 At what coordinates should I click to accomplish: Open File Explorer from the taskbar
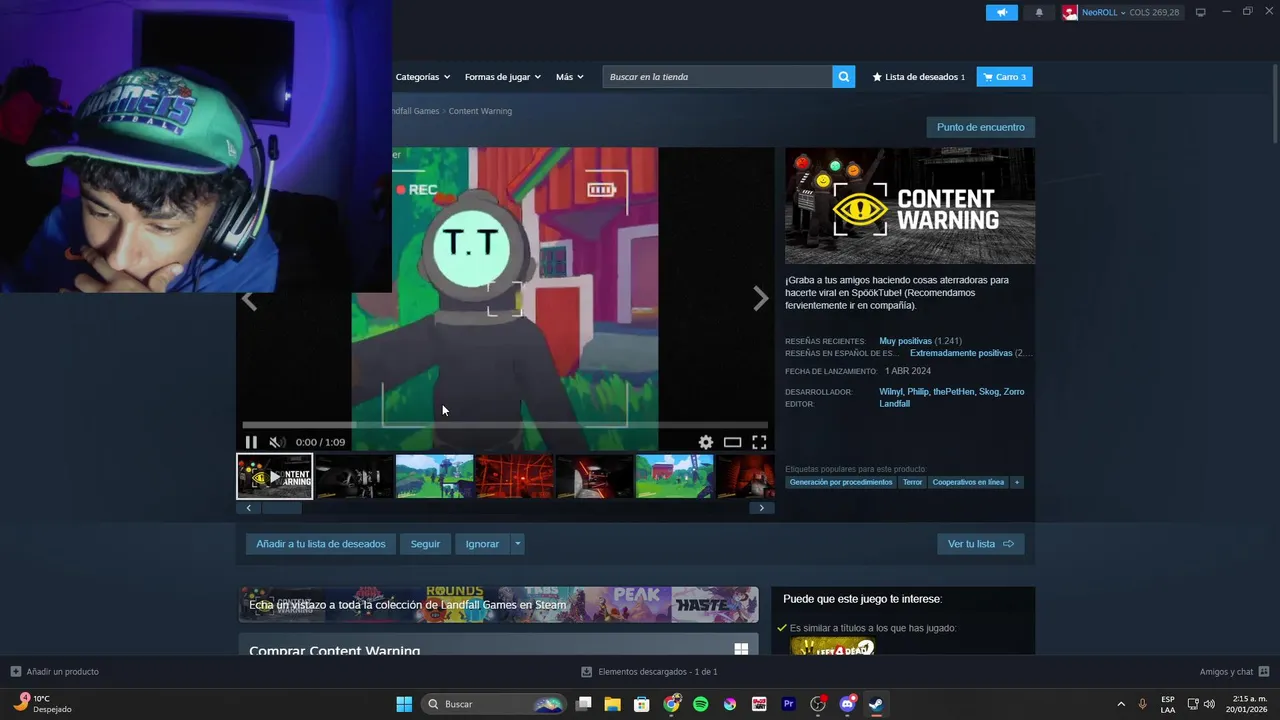pos(613,704)
